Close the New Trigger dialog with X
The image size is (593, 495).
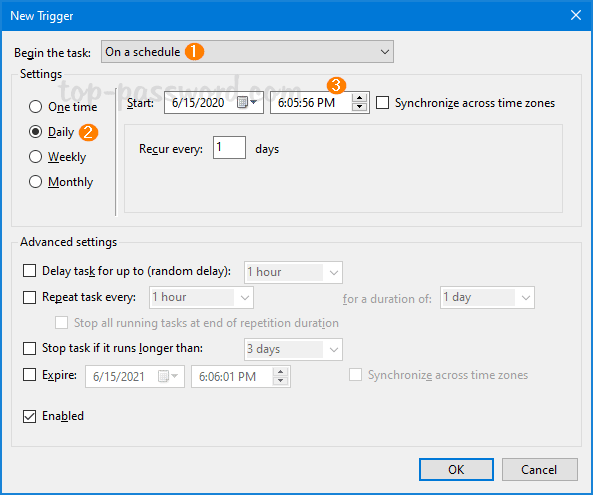click(x=576, y=15)
